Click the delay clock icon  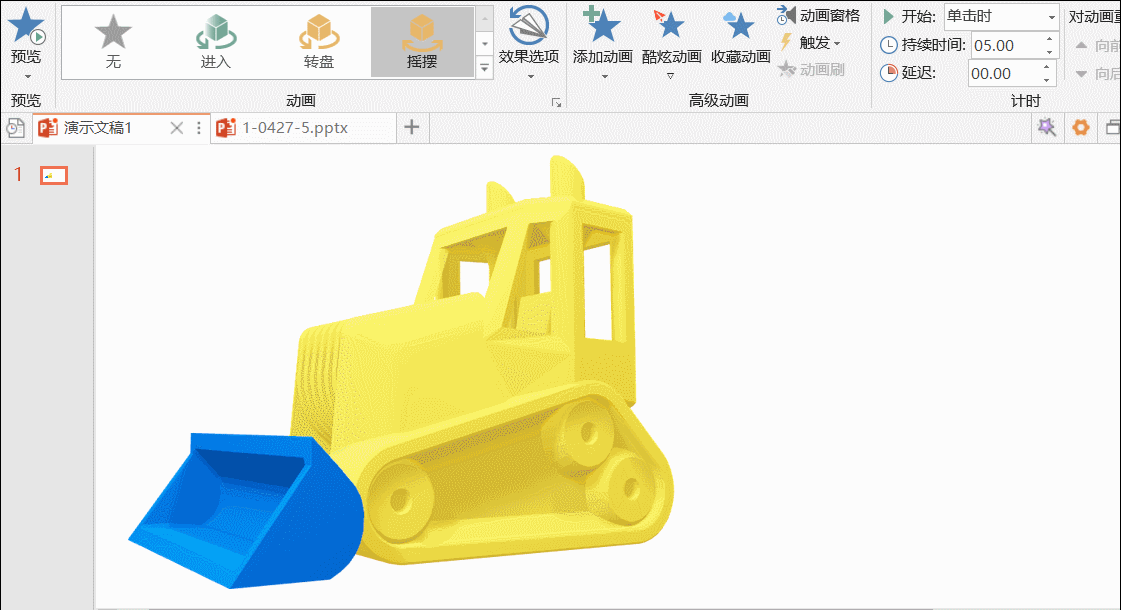click(x=889, y=73)
